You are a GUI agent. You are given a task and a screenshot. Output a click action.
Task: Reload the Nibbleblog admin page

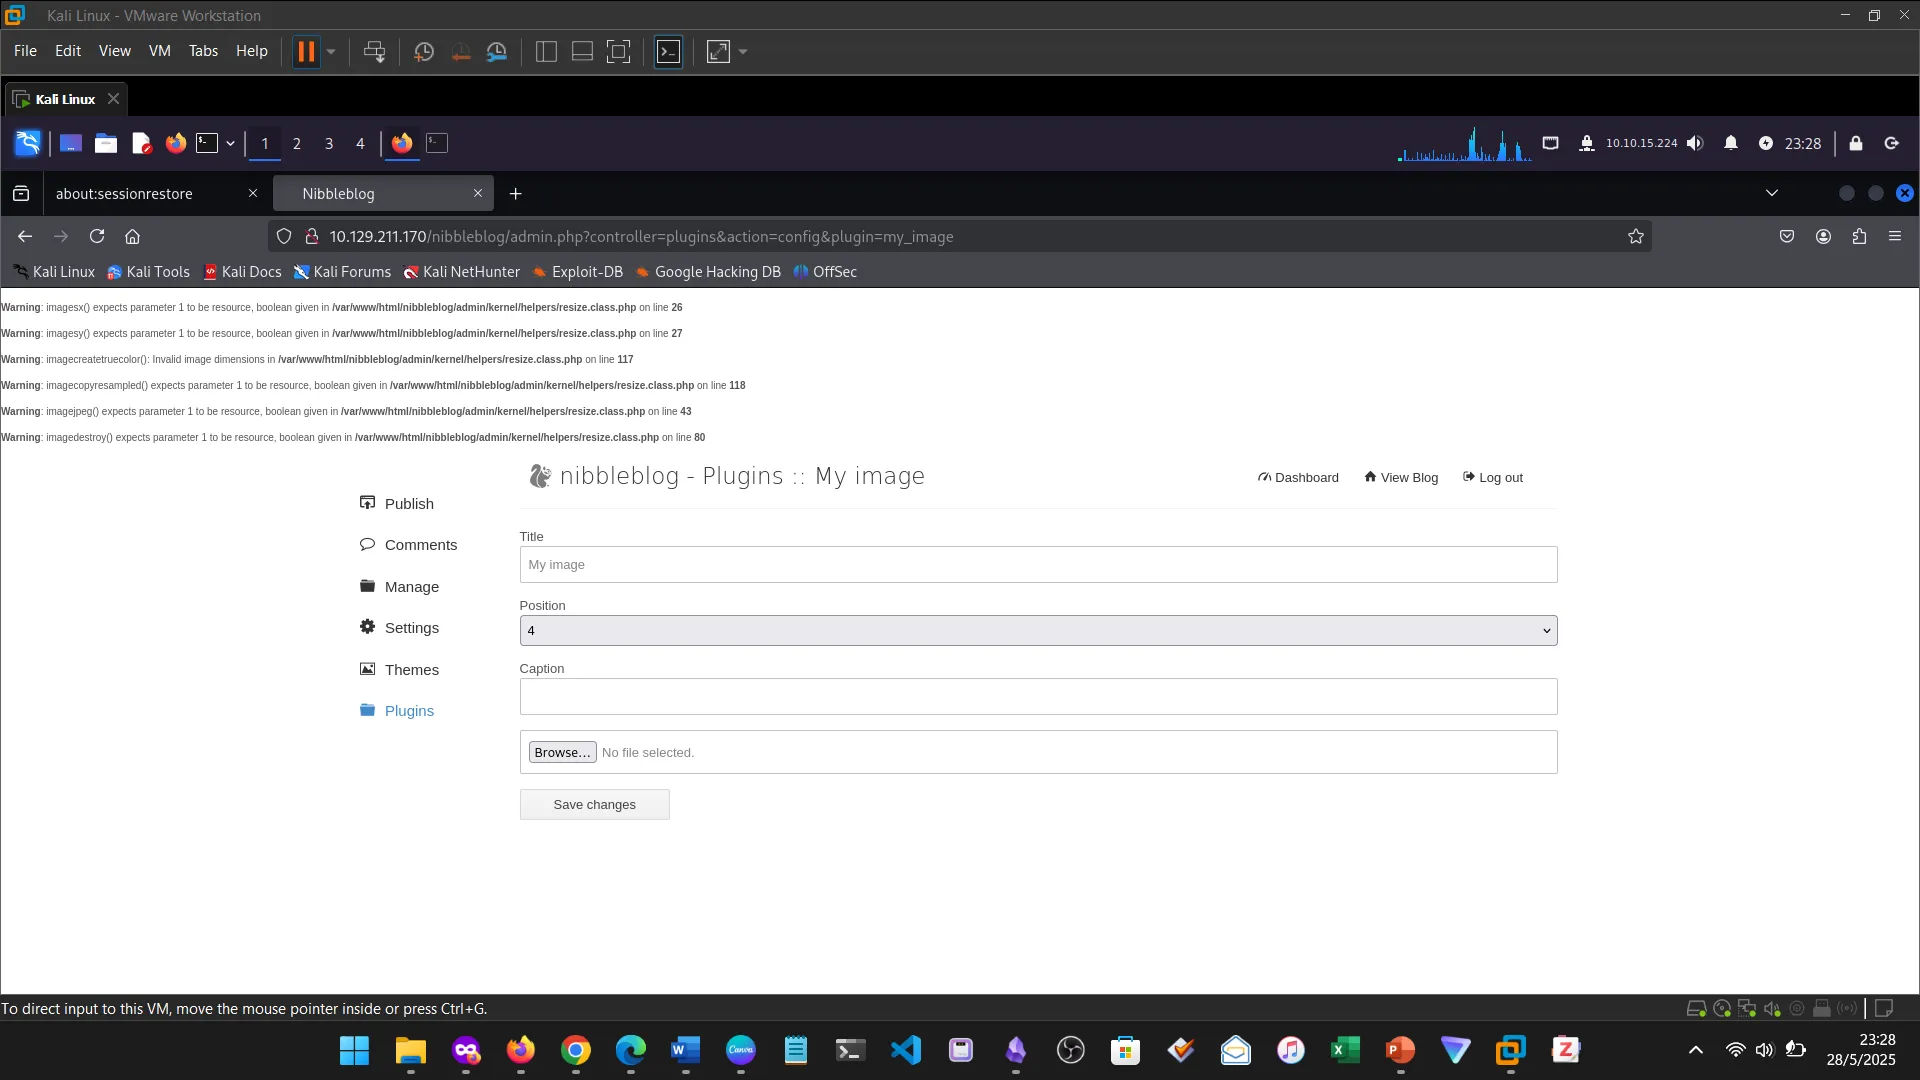[97, 236]
